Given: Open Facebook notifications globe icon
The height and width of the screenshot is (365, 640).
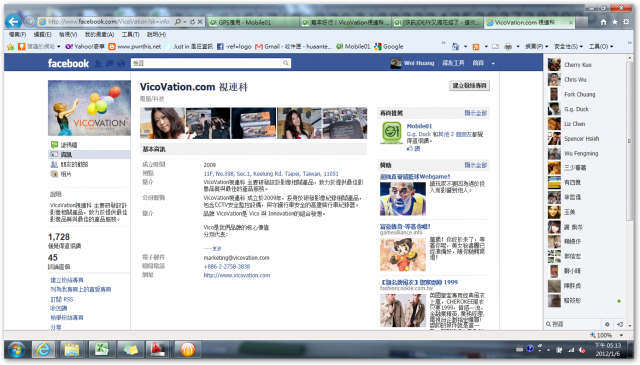Looking at the screenshot, I should pyautogui.click(x=121, y=63).
